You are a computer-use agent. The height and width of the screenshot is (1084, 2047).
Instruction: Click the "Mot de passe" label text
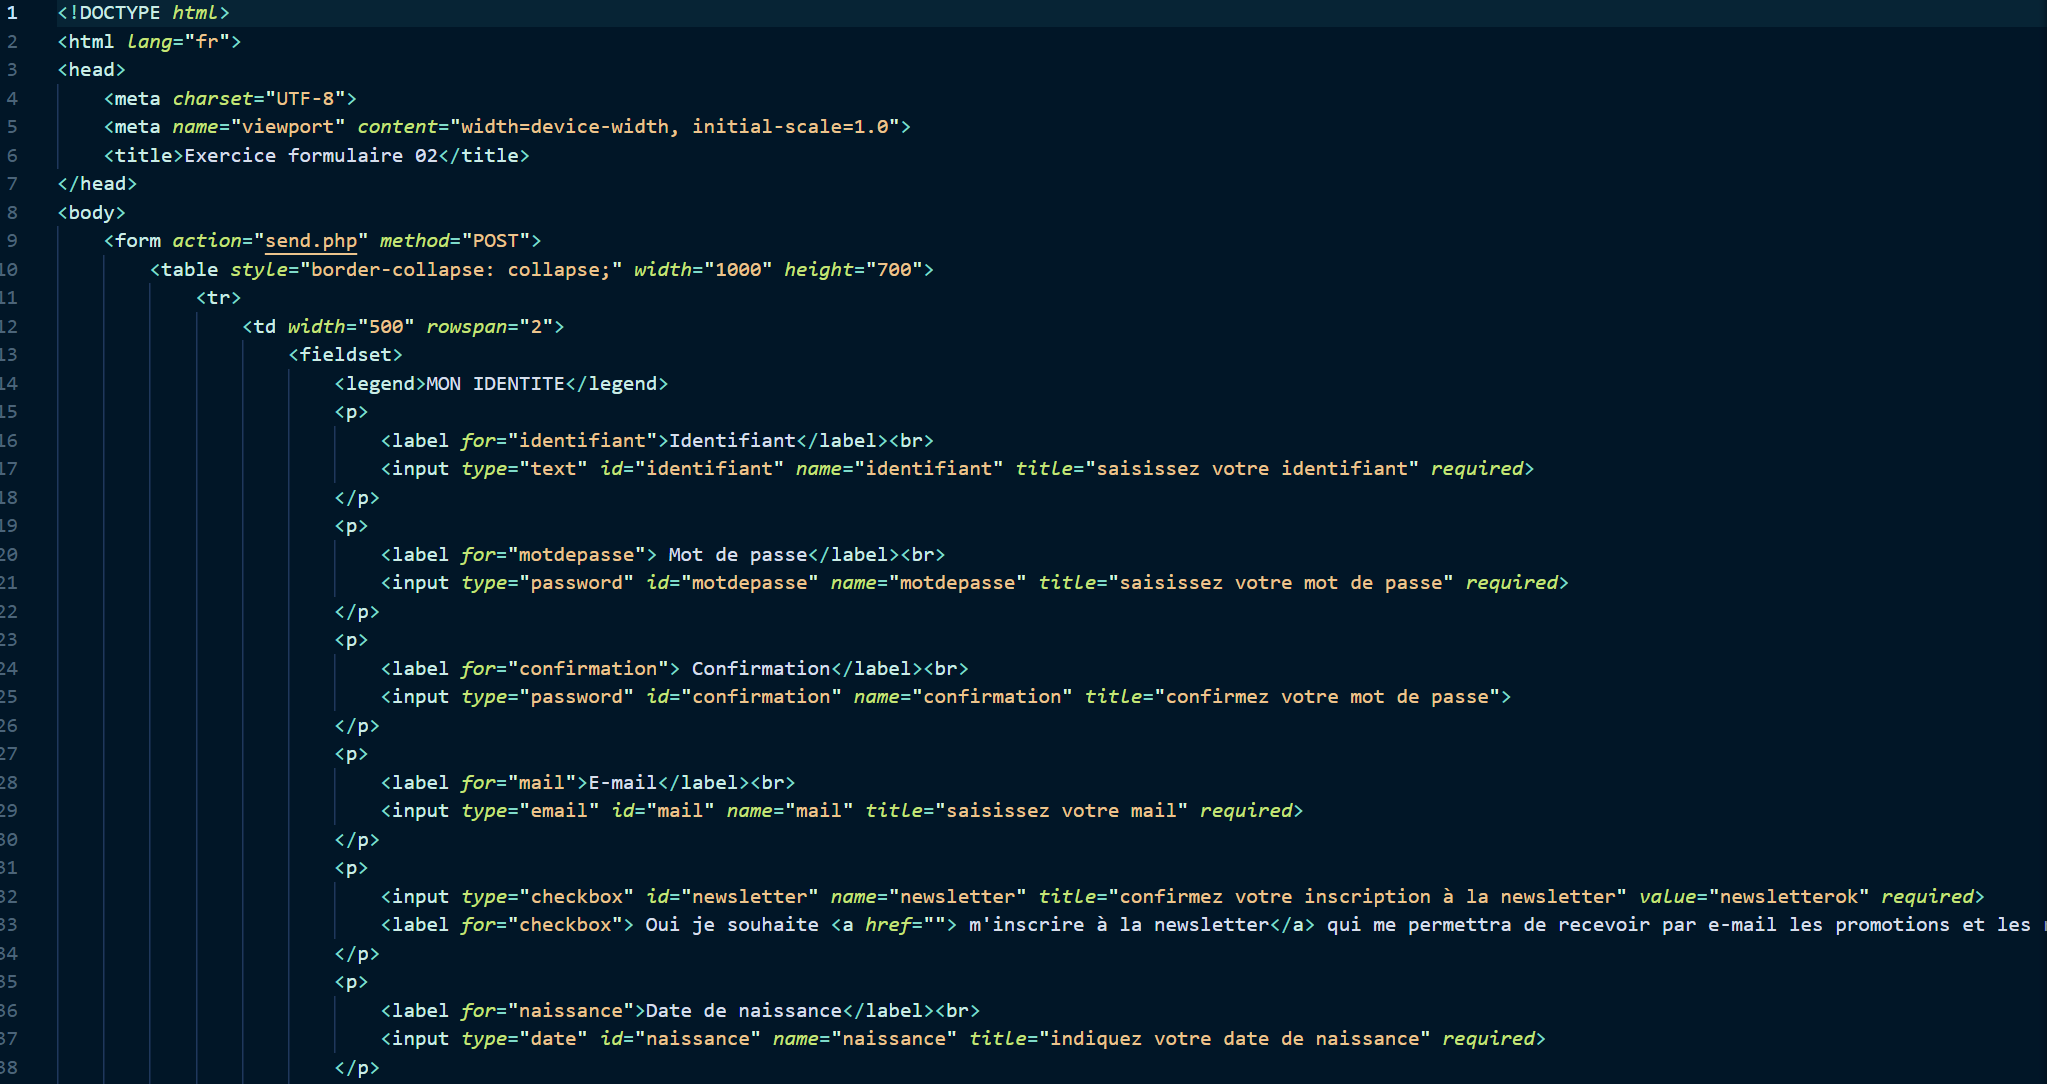(737, 555)
